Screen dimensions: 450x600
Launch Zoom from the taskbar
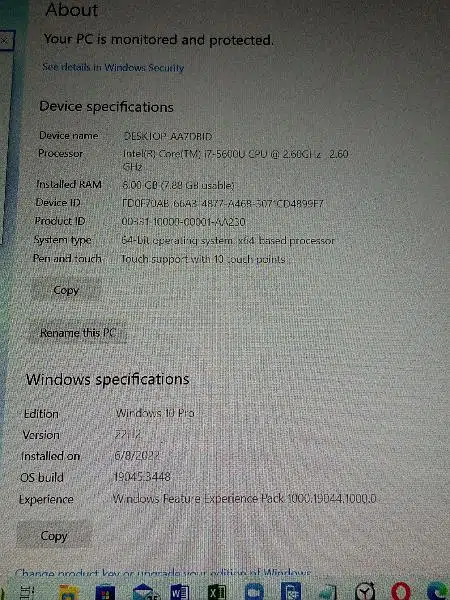click(x=254, y=592)
